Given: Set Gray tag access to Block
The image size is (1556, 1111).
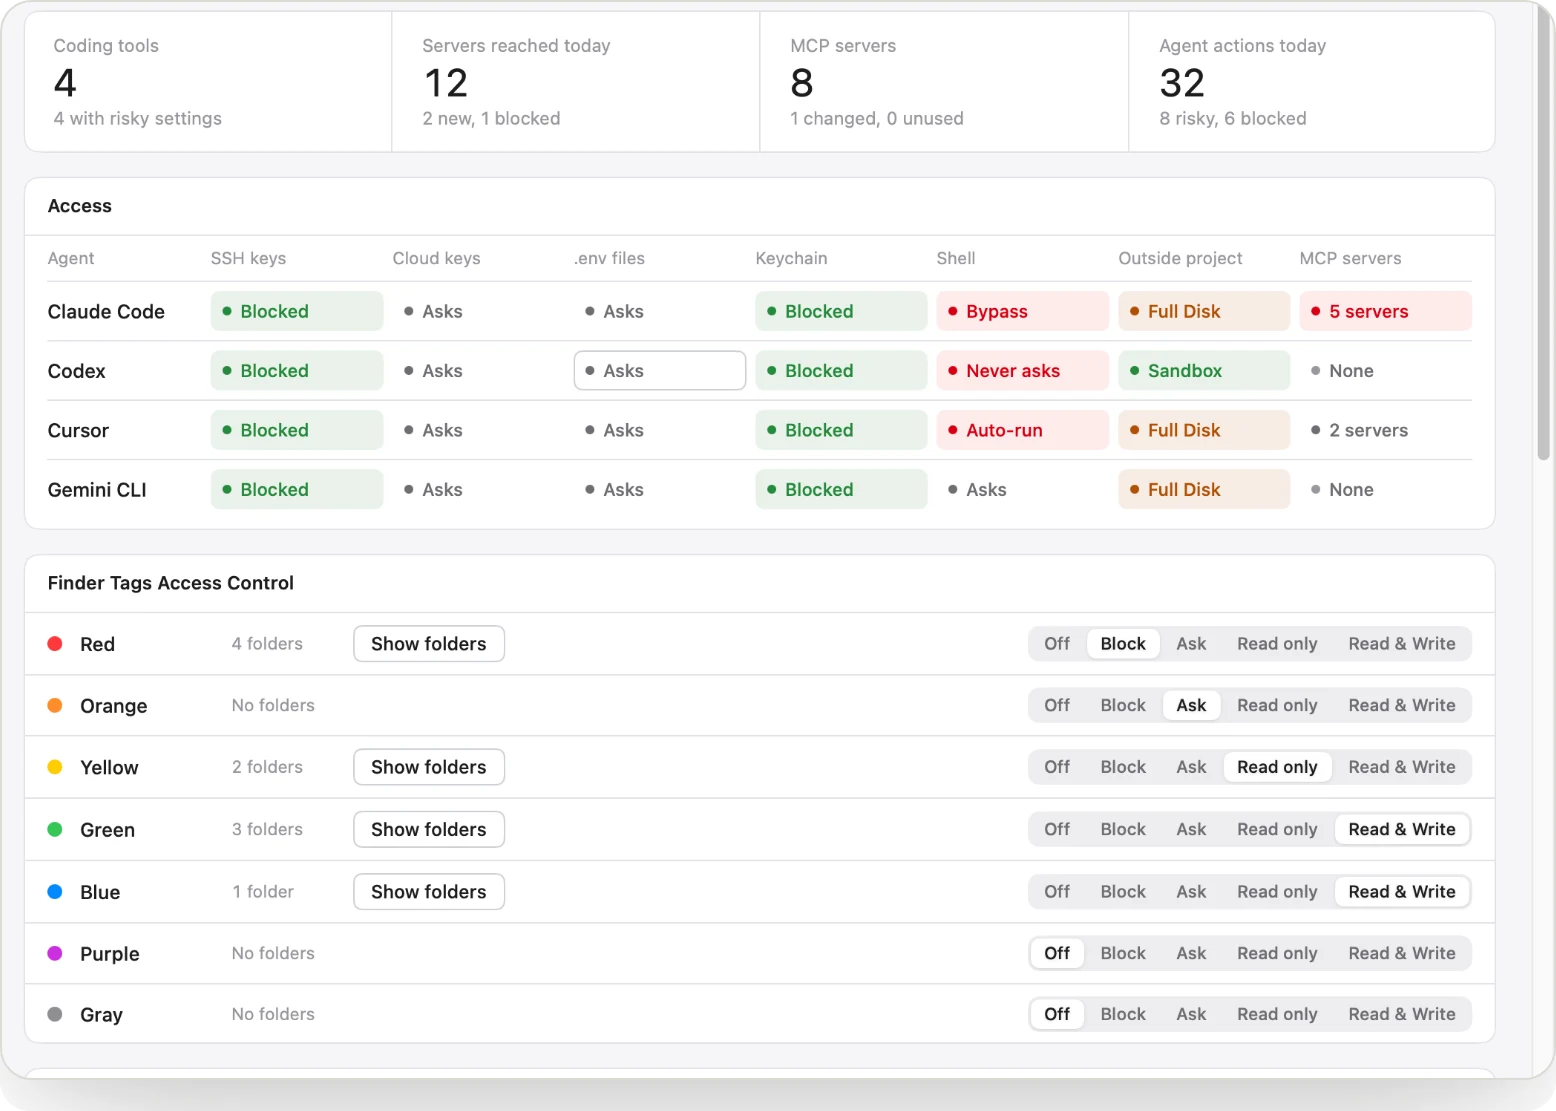Looking at the screenshot, I should 1123,1014.
